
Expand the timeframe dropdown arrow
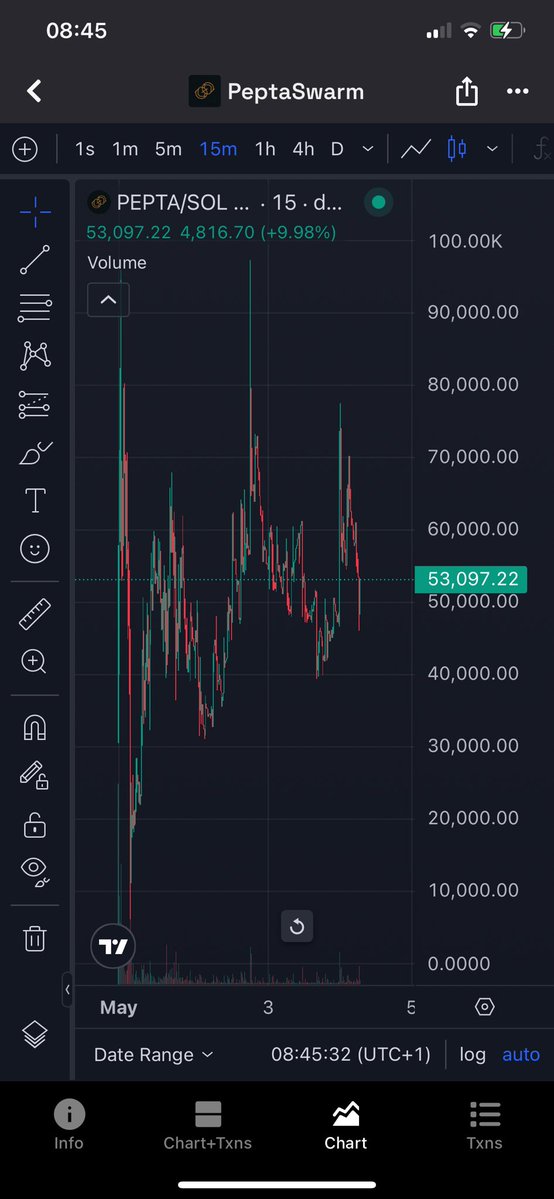tap(368, 149)
